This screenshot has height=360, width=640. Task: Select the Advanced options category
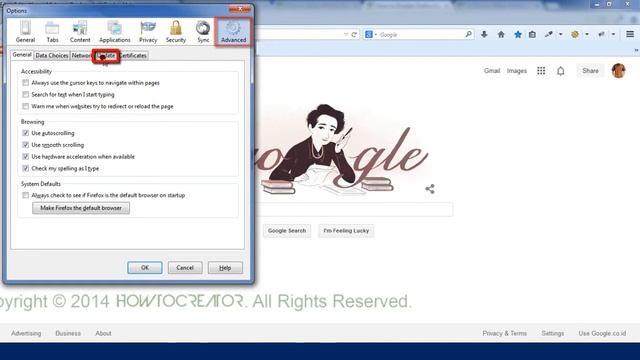pos(233,32)
